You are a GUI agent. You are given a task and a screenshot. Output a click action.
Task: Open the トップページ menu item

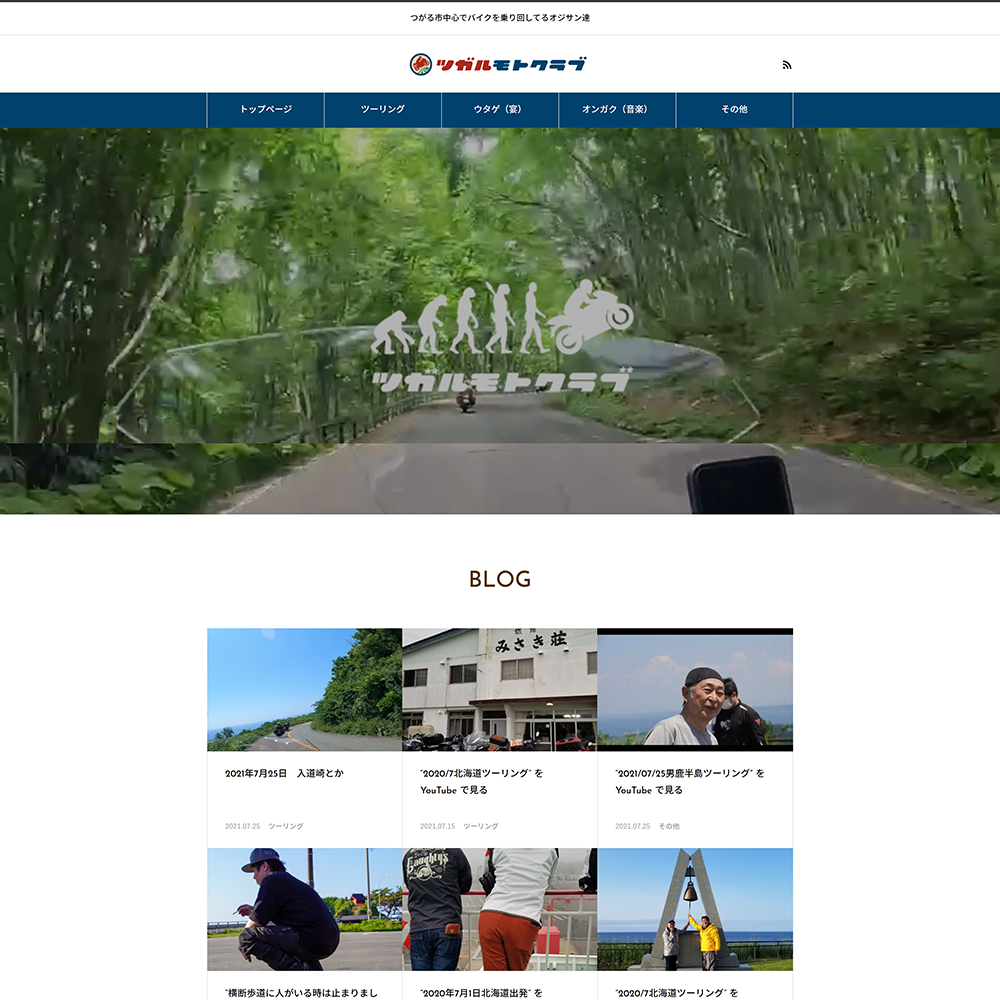(265, 109)
